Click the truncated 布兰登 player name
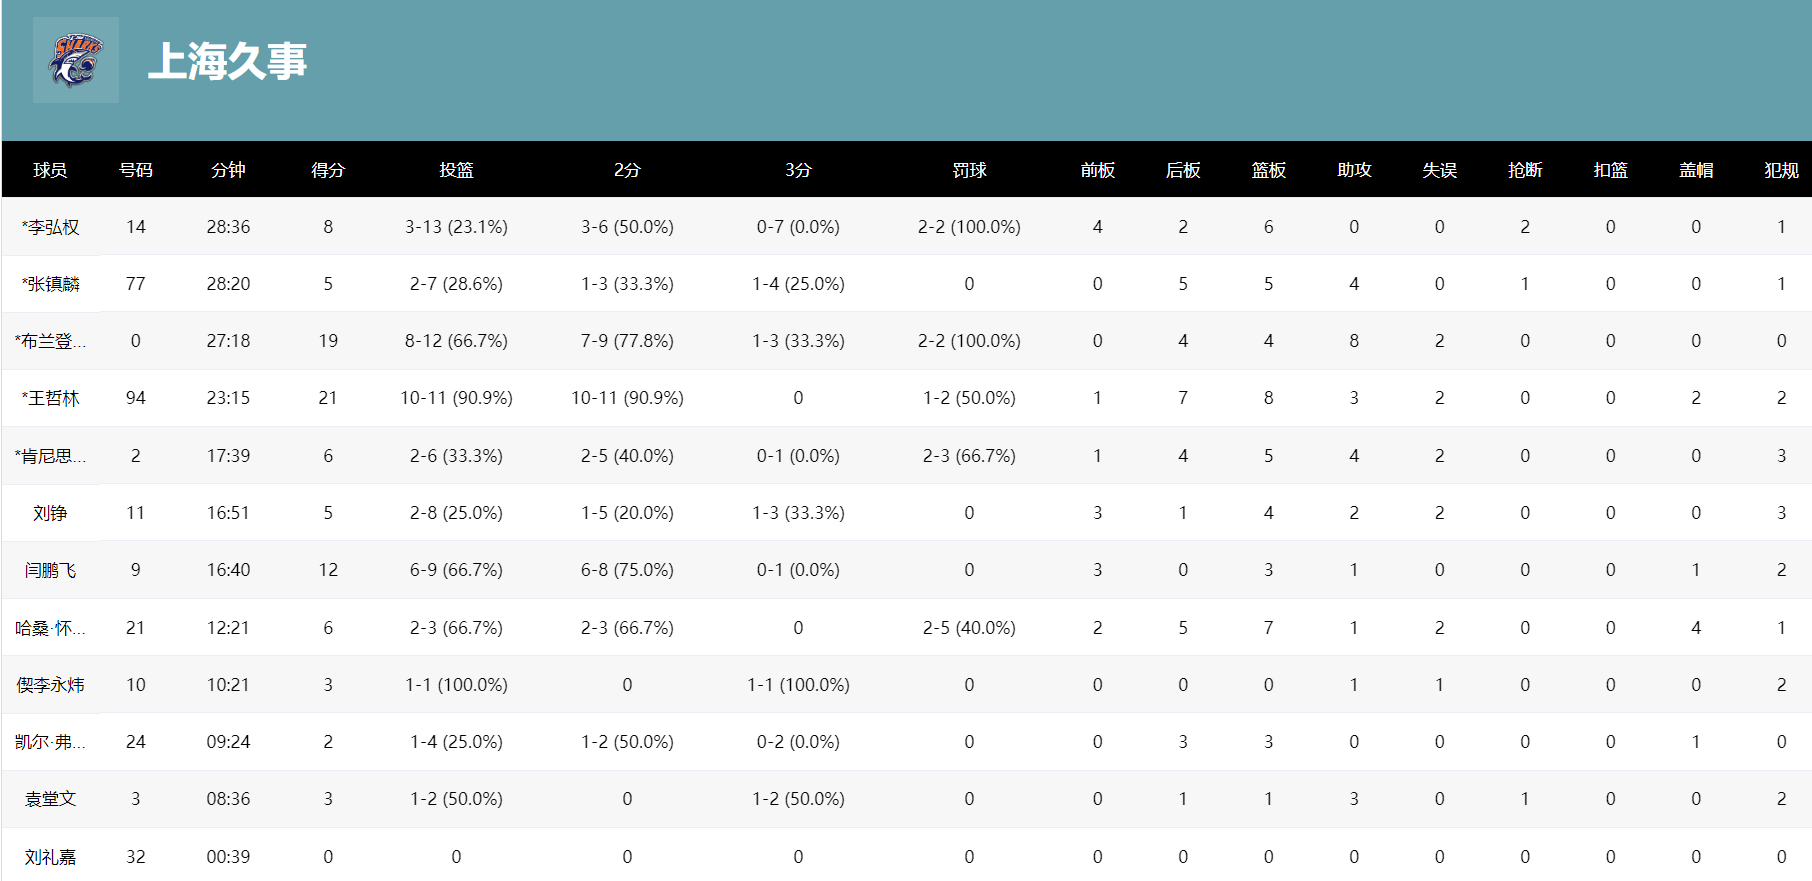The image size is (1812, 881). click(x=50, y=341)
